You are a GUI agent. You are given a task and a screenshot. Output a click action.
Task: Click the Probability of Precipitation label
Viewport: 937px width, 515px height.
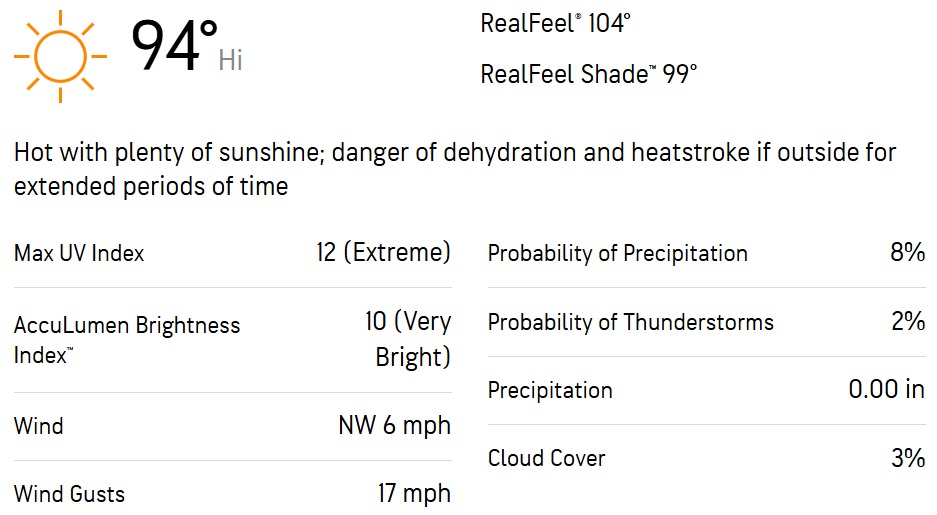[617, 253]
